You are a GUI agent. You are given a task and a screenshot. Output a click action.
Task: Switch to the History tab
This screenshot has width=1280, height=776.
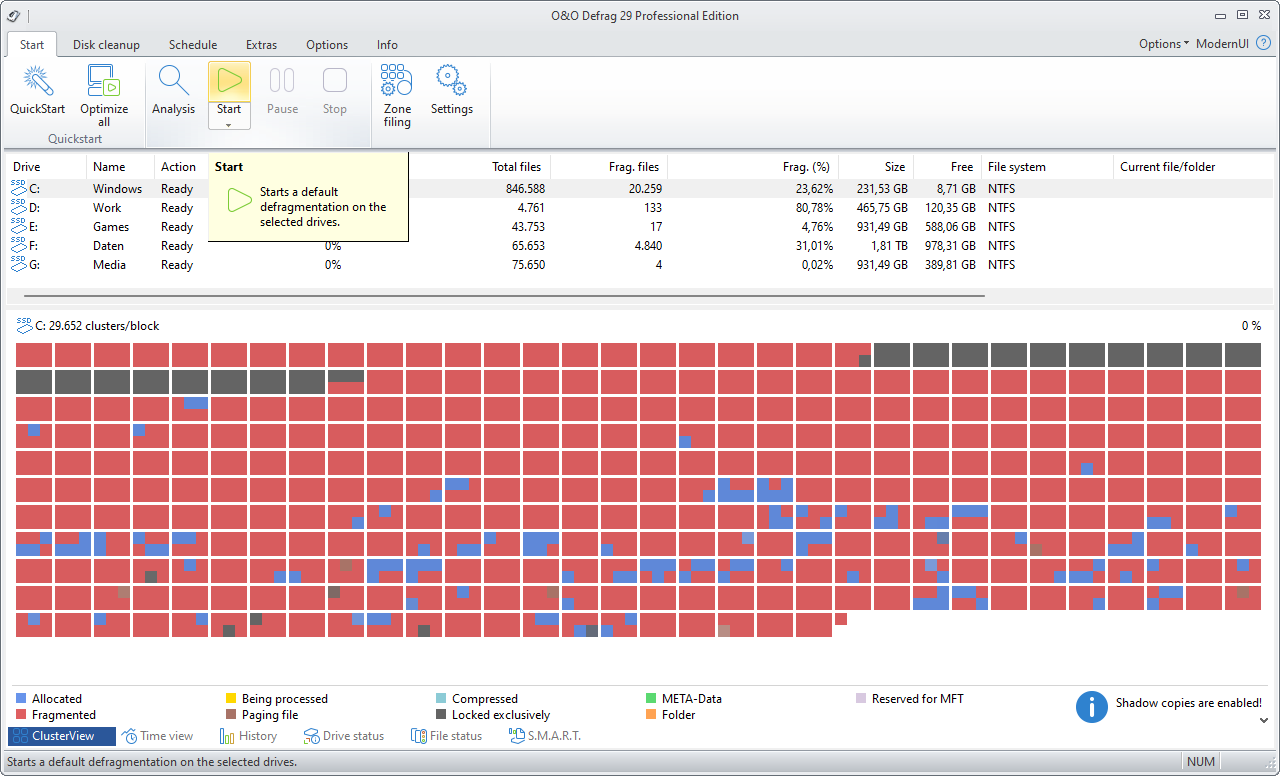point(248,736)
